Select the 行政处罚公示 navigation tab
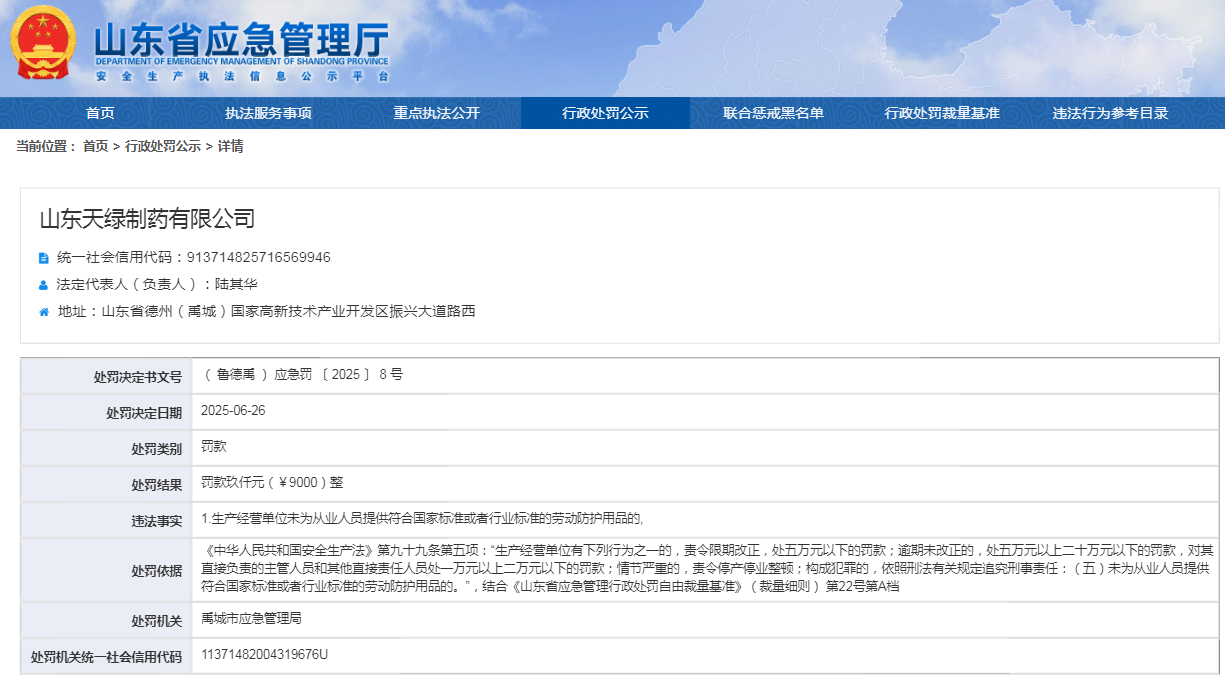 click(x=605, y=113)
